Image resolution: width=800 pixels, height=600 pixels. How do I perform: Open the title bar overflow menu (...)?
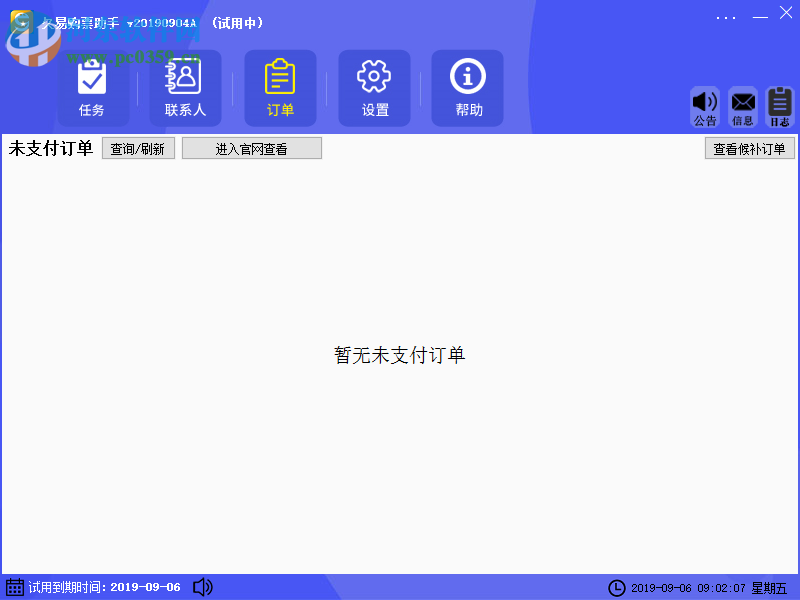coord(726,17)
